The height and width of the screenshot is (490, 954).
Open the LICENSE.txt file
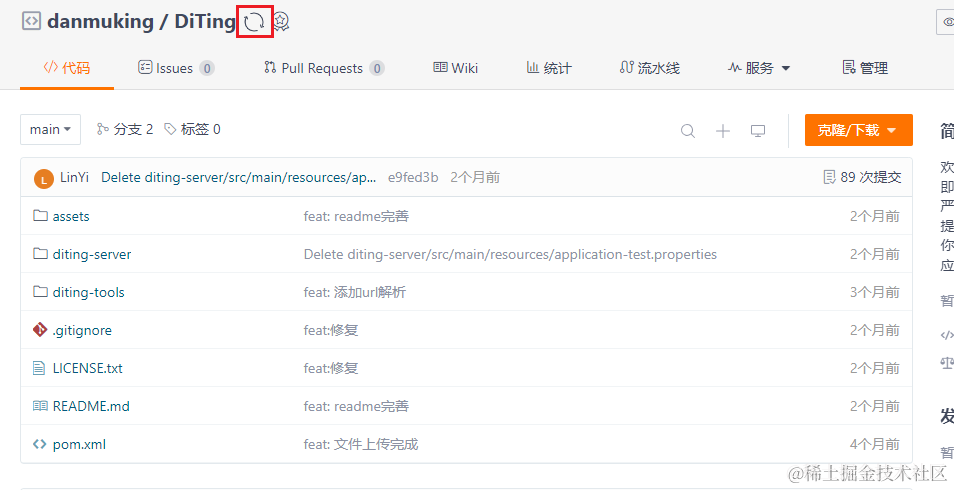[x=88, y=368]
